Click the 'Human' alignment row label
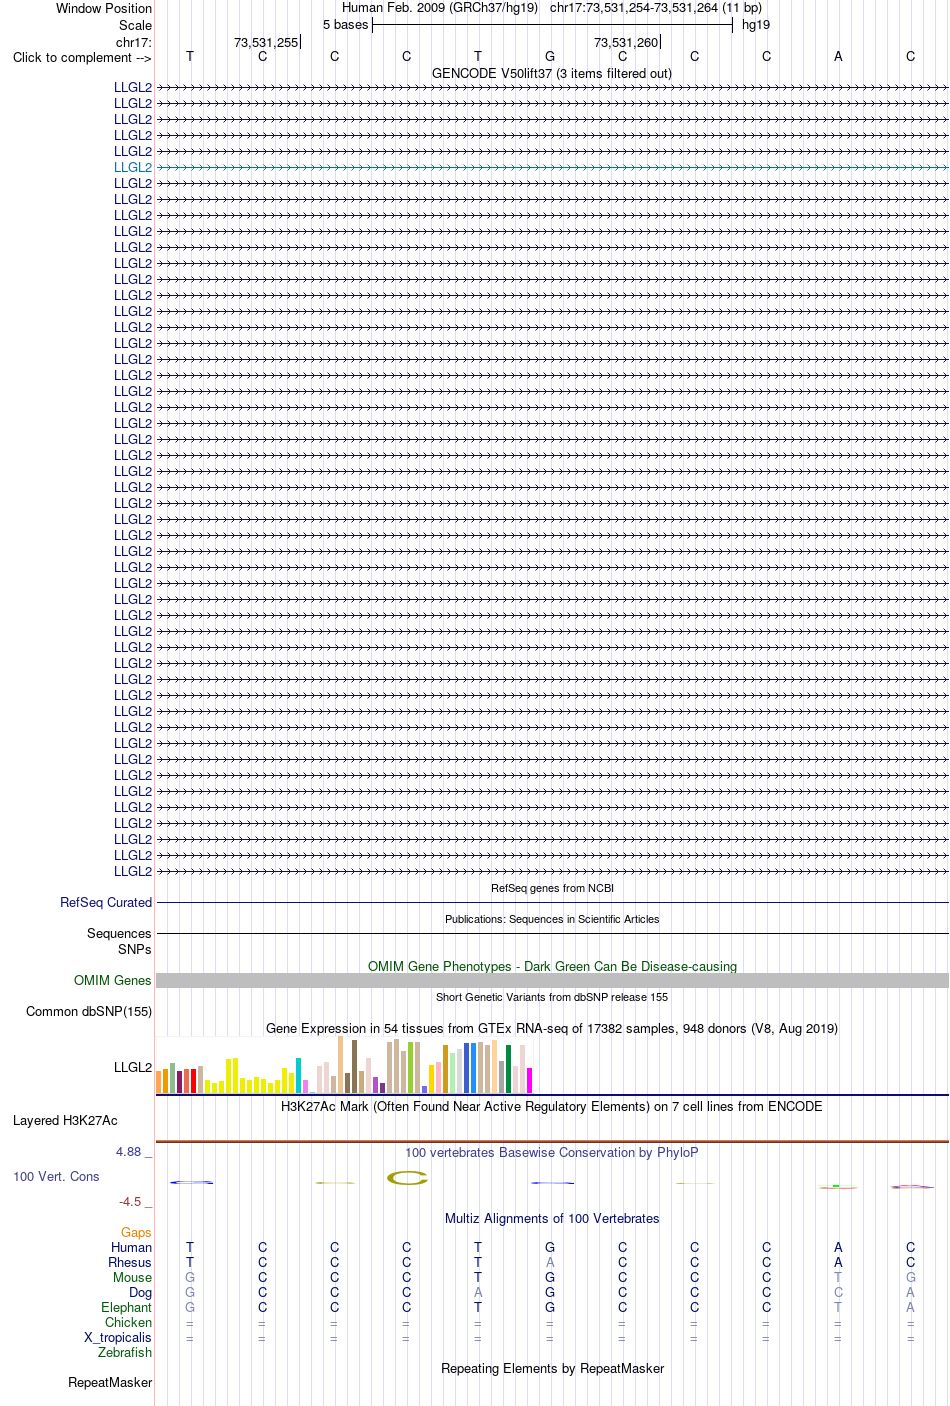Viewport: 950px width, 1406px height. [x=131, y=1247]
